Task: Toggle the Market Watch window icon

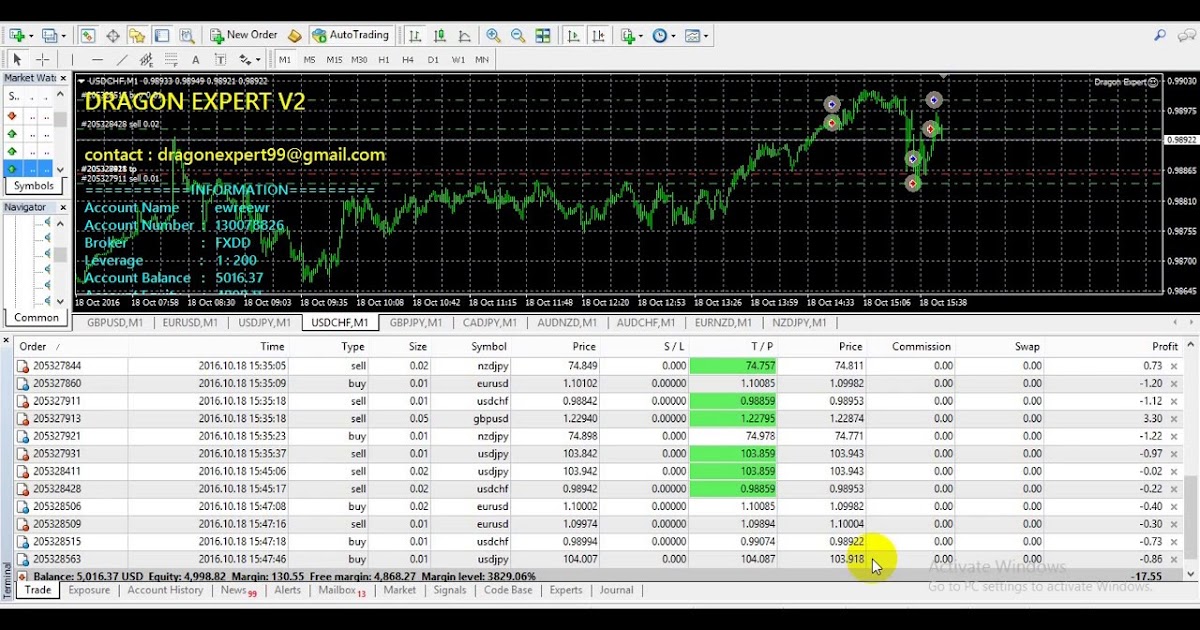Action: pyautogui.click(x=87, y=35)
